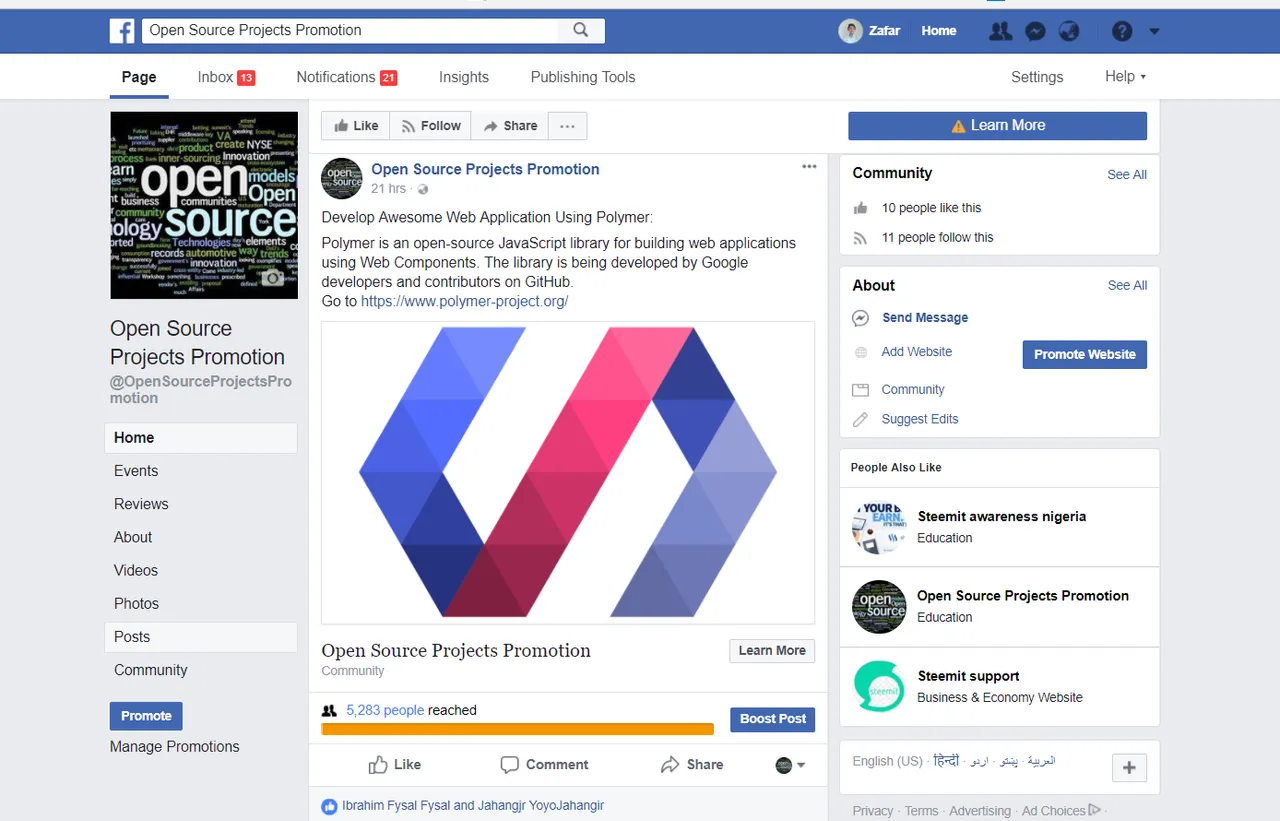Open the Insights tab

464,77
